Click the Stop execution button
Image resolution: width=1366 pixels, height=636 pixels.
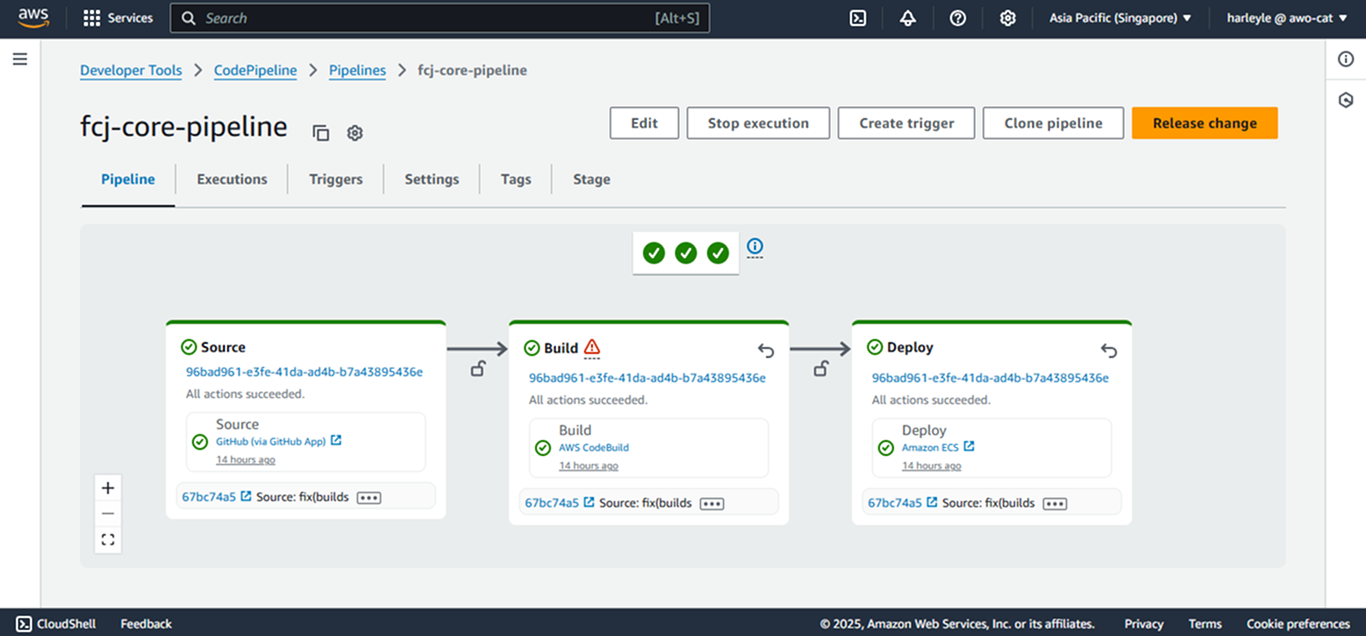click(x=758, y=123)
